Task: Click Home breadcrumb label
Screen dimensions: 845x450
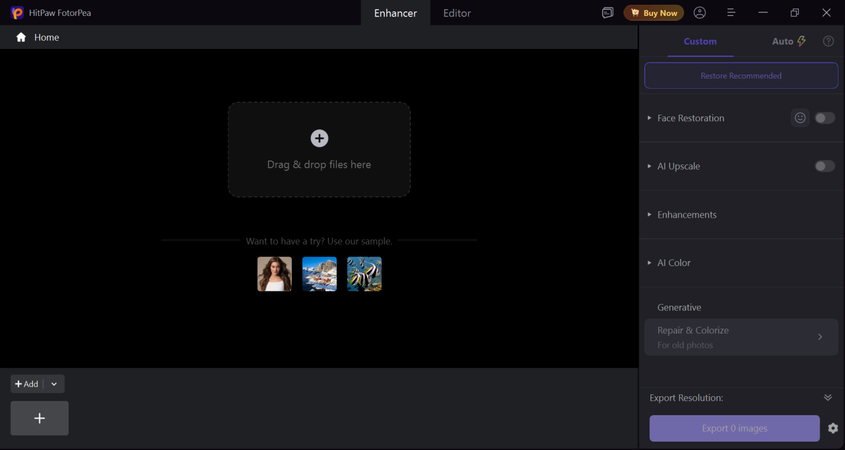Action: coord(46,37)
